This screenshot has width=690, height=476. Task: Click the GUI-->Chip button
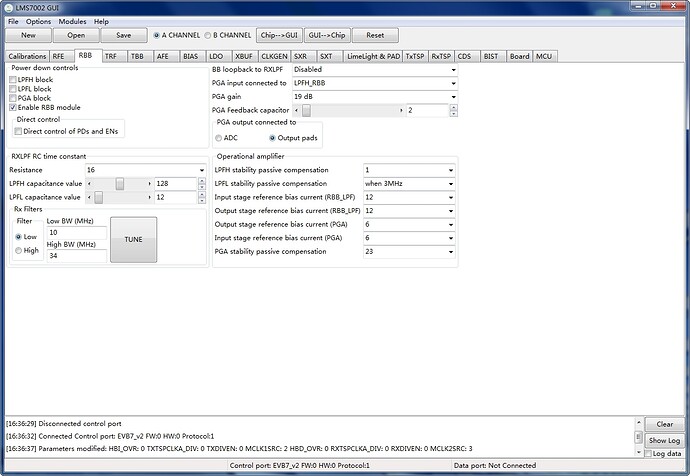327,35
